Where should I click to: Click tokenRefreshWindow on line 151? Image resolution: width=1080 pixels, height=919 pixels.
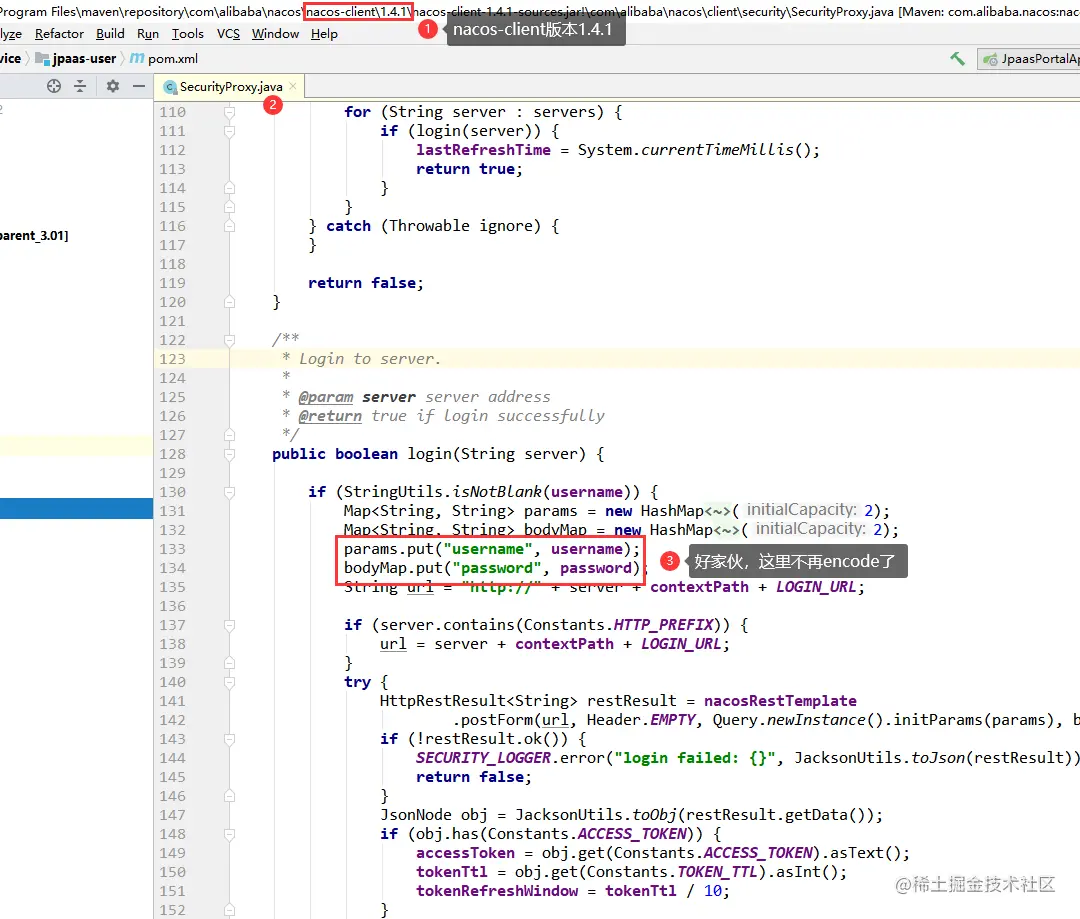(497, 891)
